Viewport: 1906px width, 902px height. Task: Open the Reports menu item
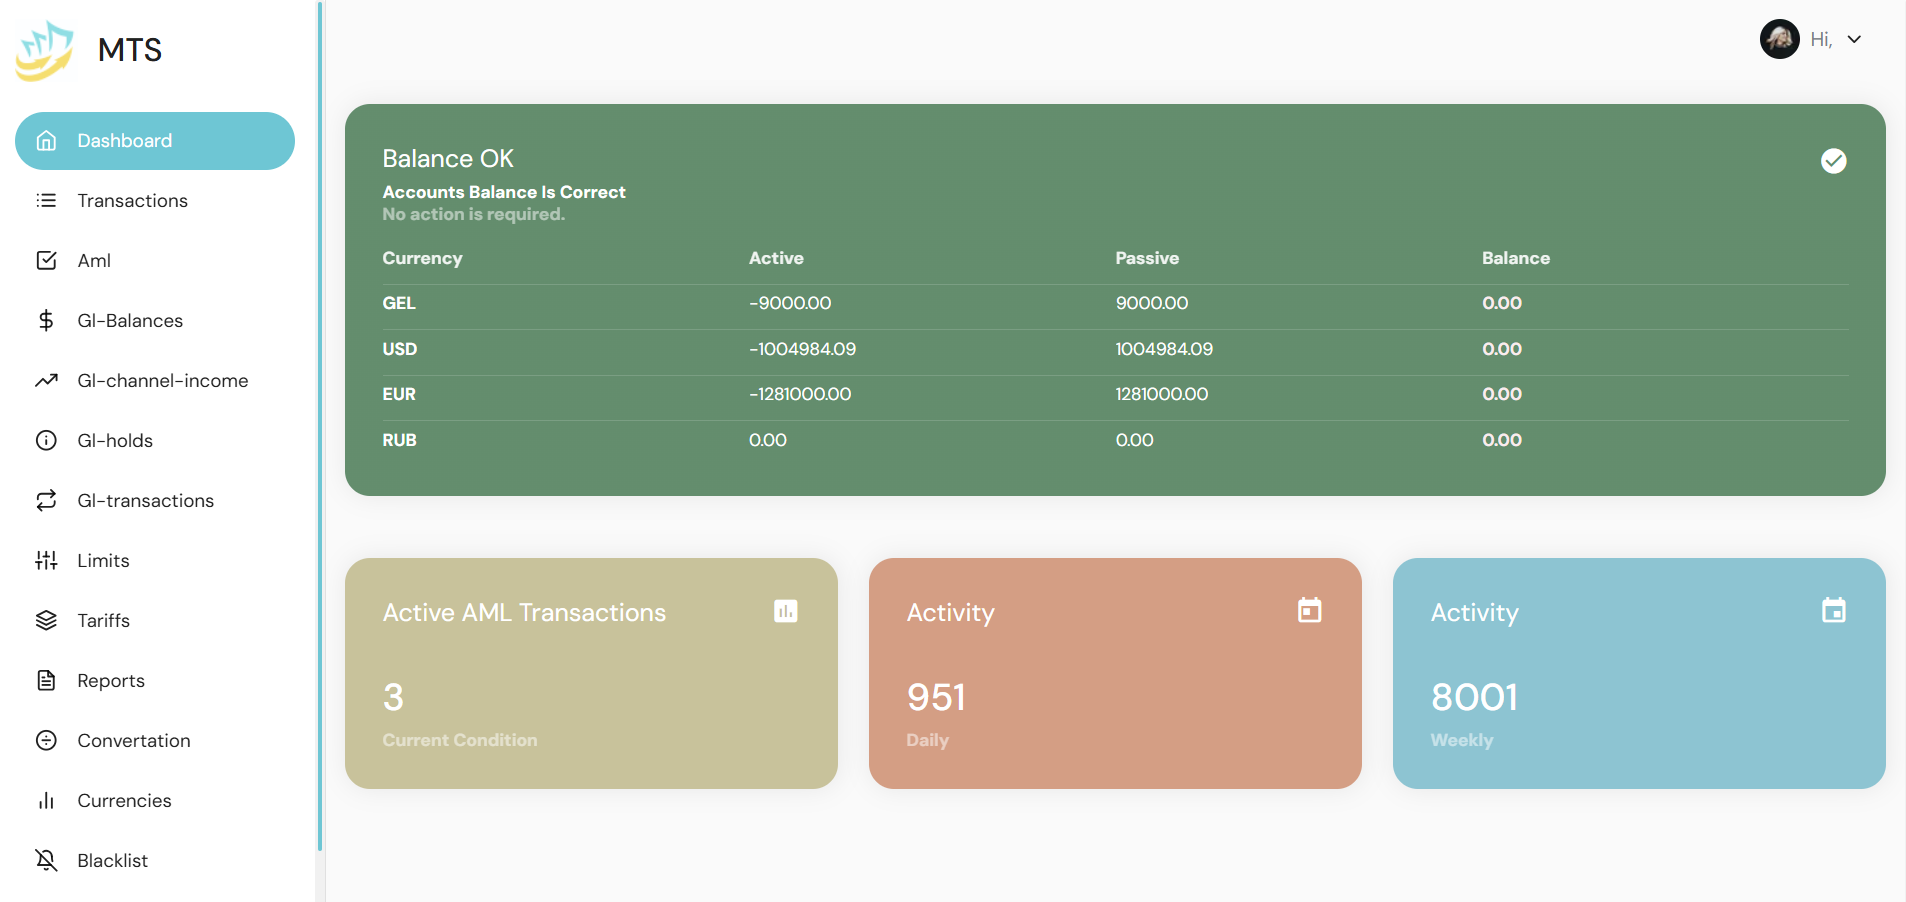[111, 681]
